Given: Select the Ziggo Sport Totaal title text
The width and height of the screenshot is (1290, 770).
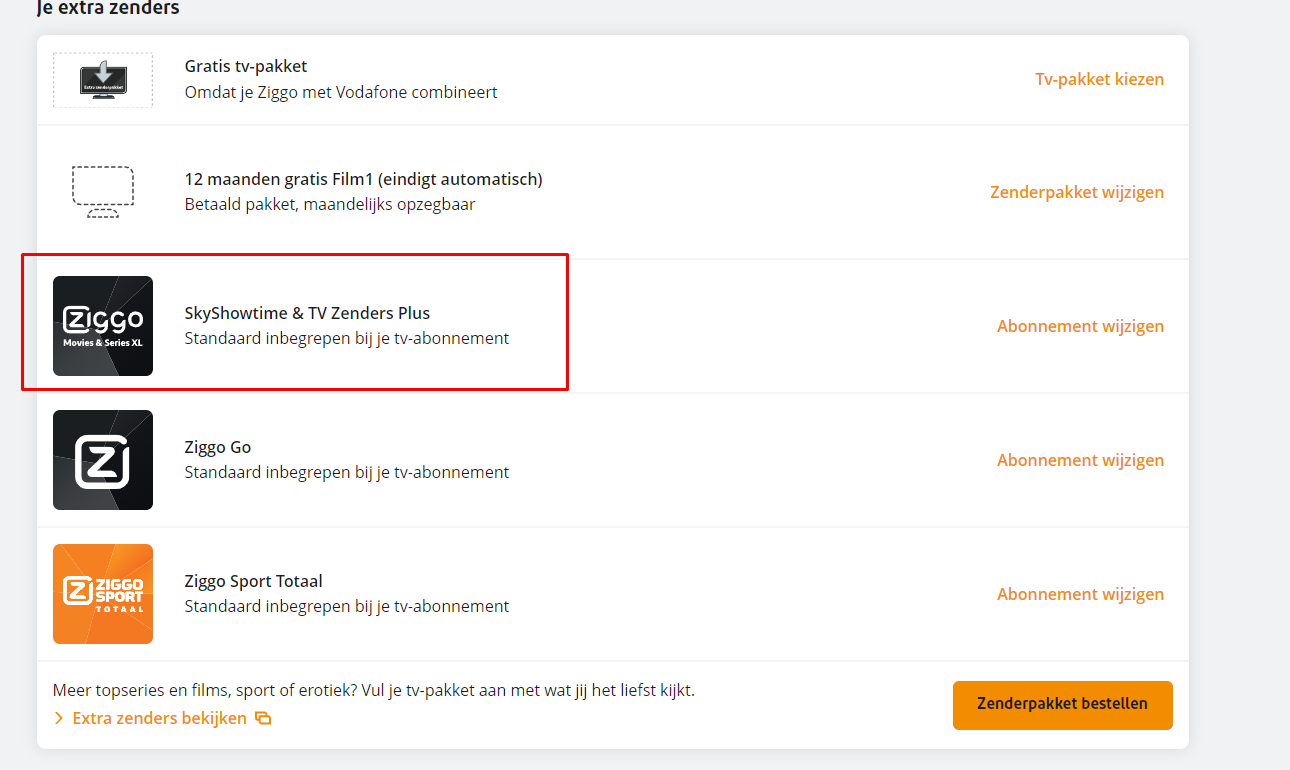Looking at the screenshot, I should 253,581.
